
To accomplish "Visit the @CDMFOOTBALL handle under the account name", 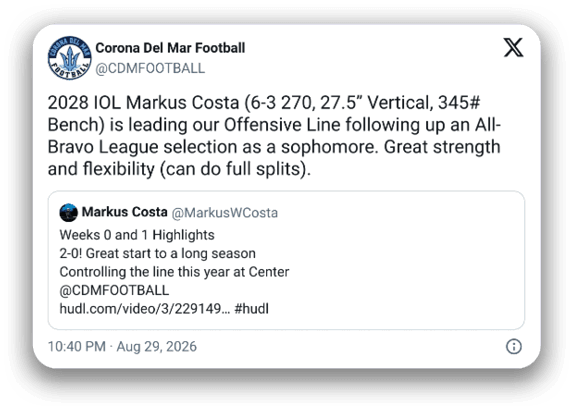I will pyautogui.click(x=150, y=68).
